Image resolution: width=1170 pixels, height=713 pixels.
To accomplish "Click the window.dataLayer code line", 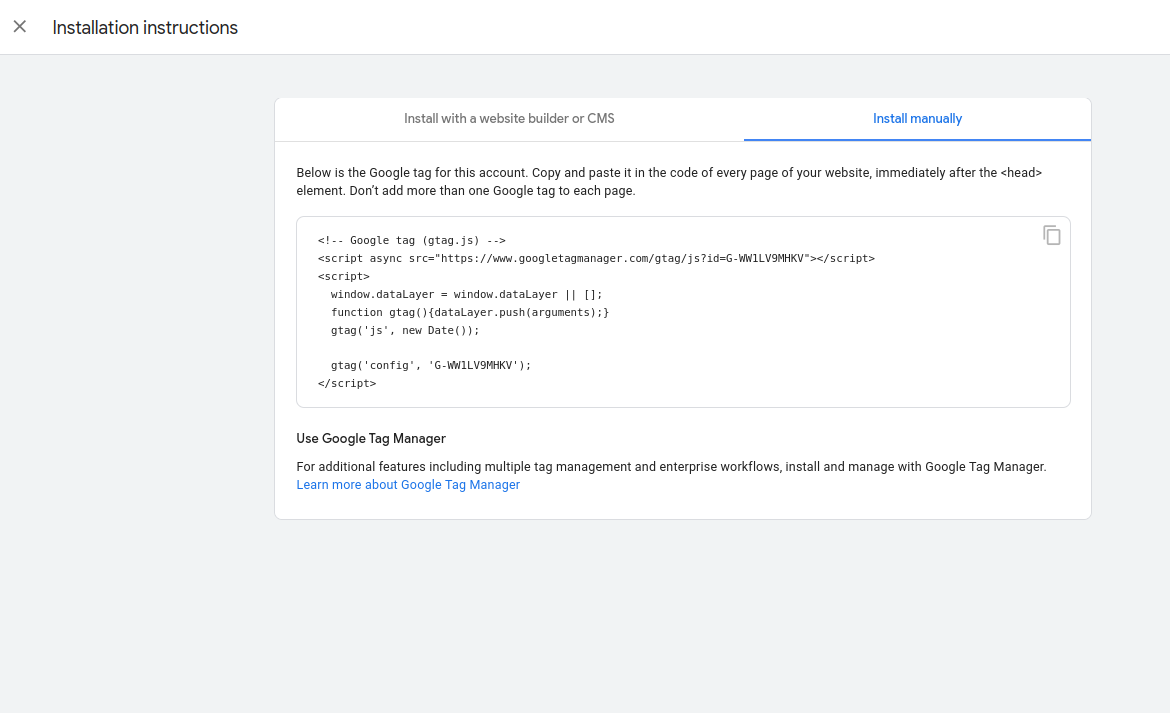I will point(467,295).
